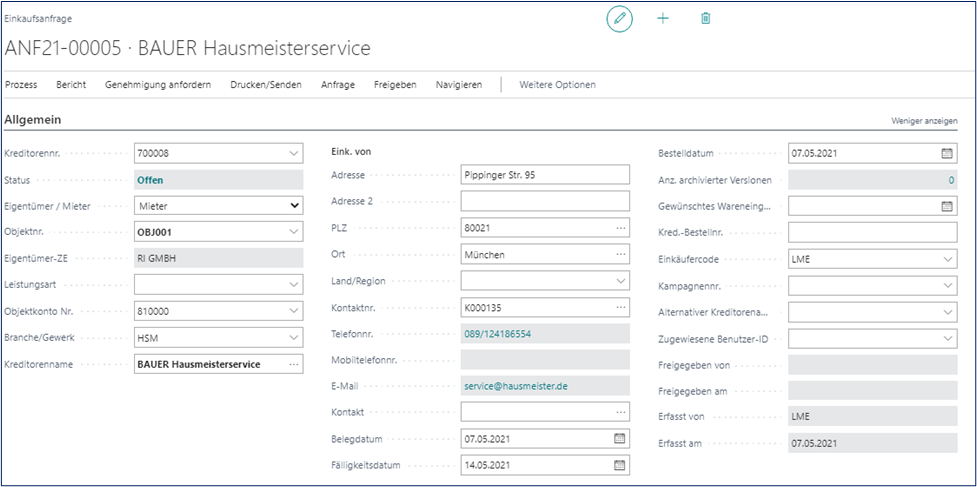Click the PLZ lookup ellipsis button
The image size is (977, 487).
(620, 228)
